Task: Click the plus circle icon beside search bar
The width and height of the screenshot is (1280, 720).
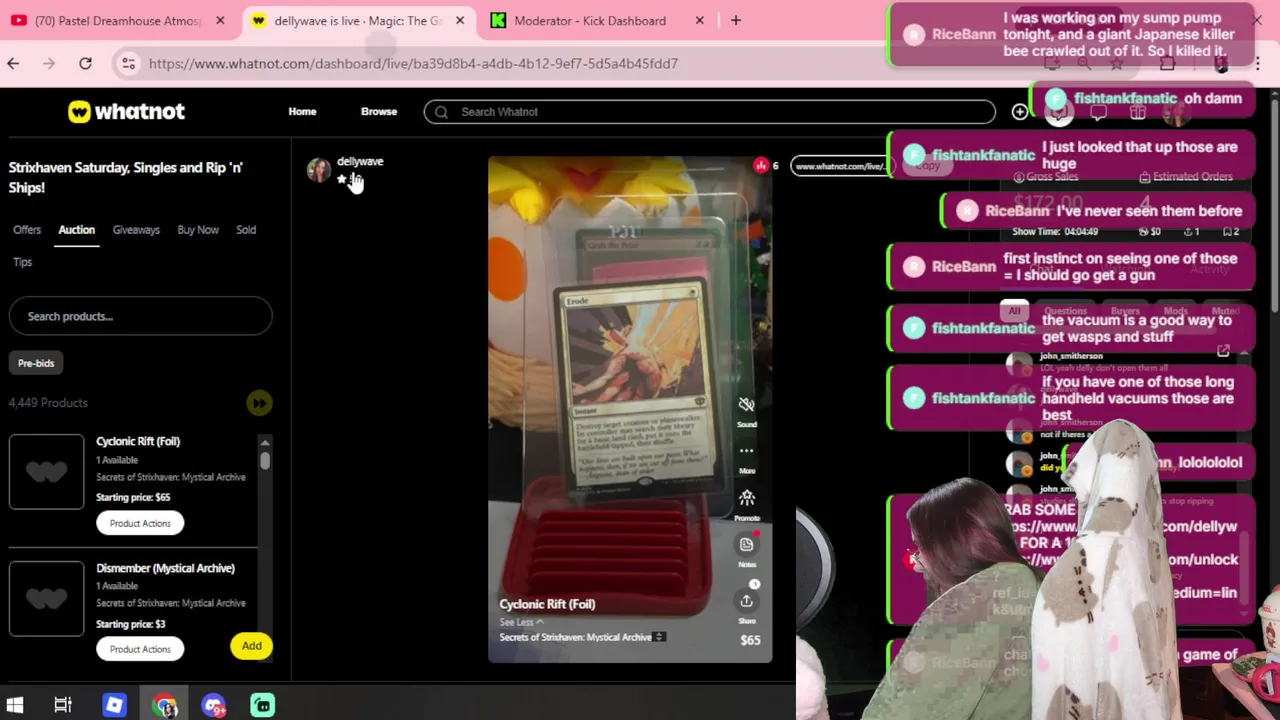Action: [1019, 112]
